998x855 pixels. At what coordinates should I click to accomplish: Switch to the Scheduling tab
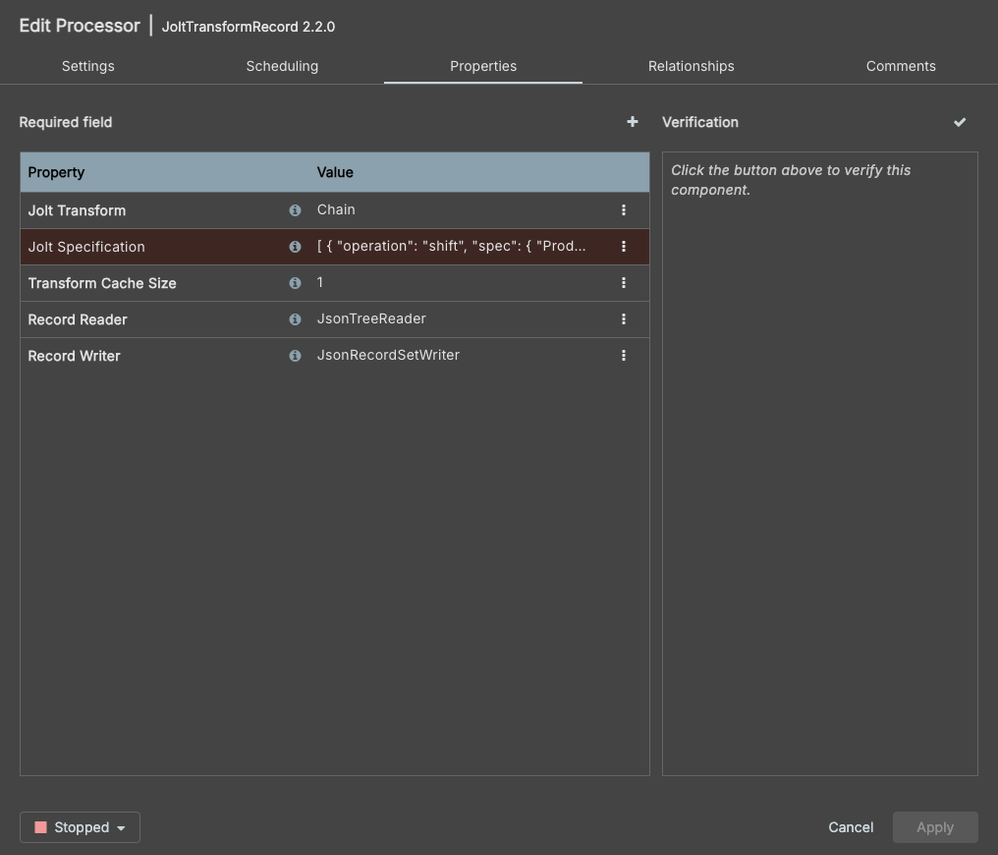[x=282, y=66]
